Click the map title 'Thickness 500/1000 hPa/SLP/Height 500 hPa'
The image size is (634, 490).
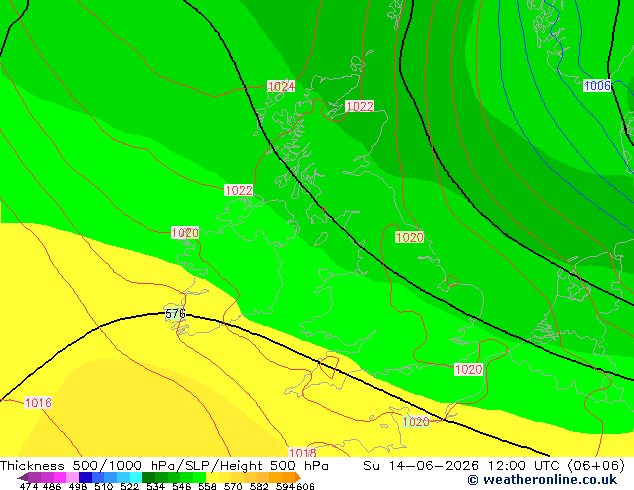(x=164, y=465)
